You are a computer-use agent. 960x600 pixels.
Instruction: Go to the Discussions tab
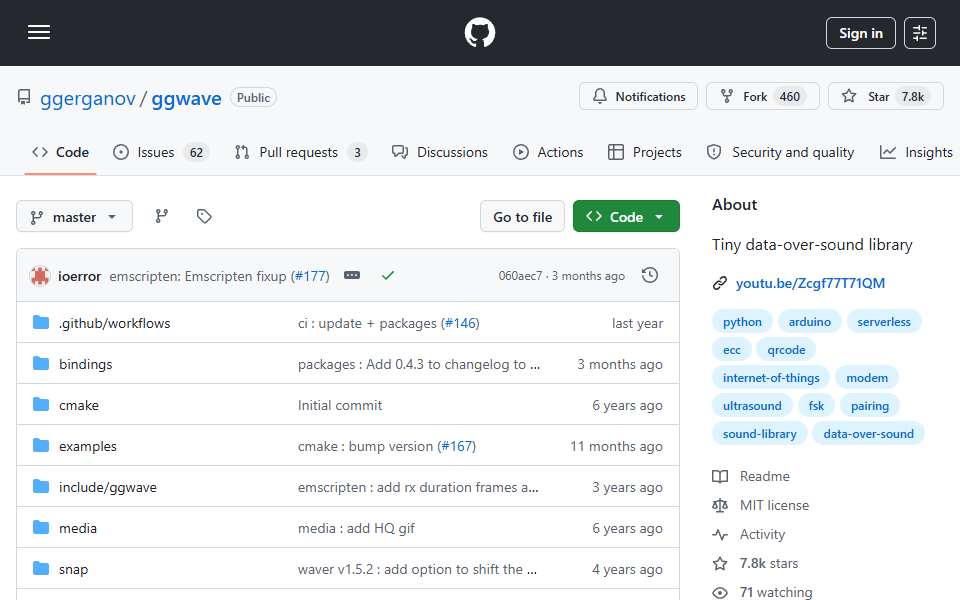440,152
